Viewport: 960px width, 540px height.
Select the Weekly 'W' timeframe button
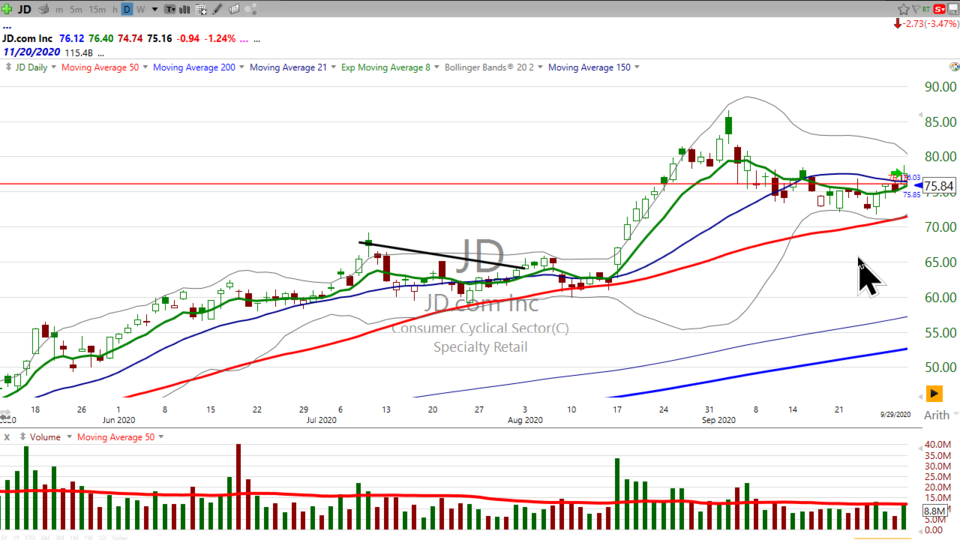tap(140, 10)
